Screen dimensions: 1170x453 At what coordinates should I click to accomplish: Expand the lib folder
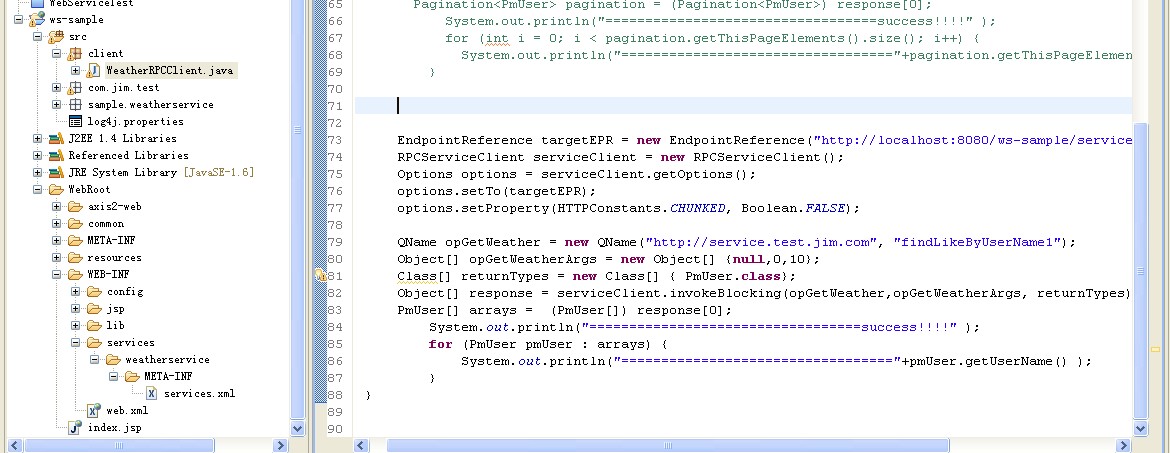coord(75,325)
